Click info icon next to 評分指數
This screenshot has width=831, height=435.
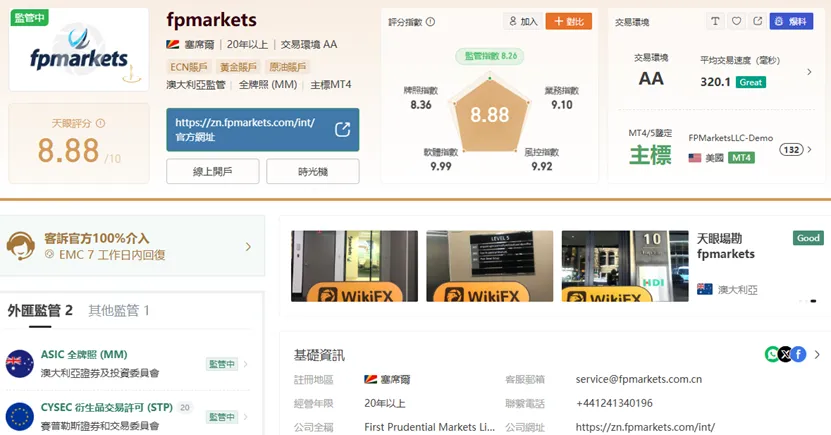[430, 22]
